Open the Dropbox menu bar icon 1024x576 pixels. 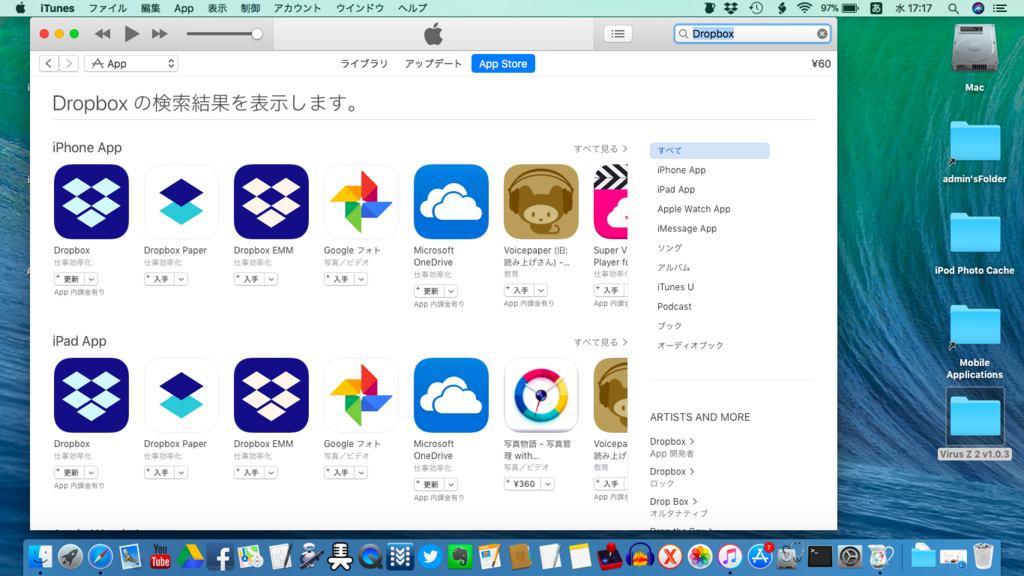pyautogui.click(x=731, y=8)
